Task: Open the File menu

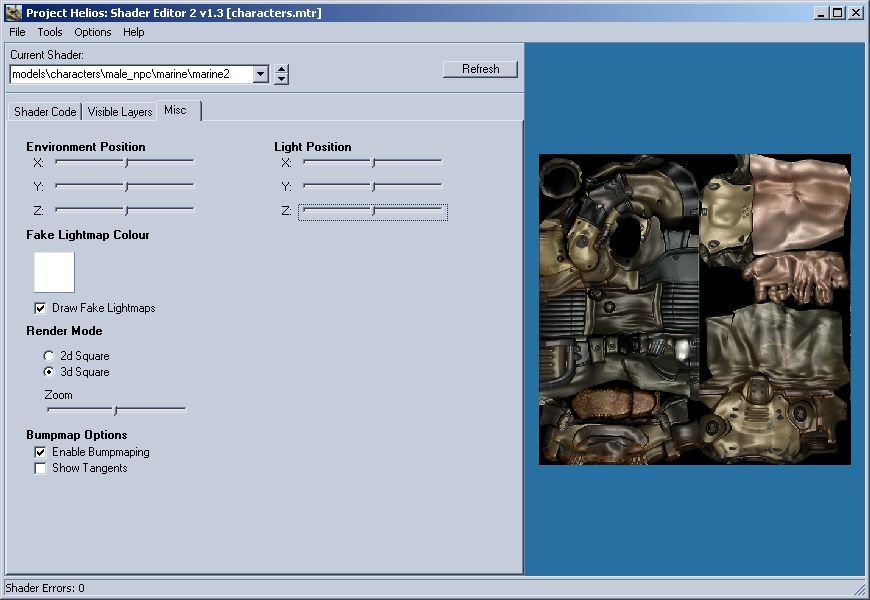Action: [x=17, y=32]
